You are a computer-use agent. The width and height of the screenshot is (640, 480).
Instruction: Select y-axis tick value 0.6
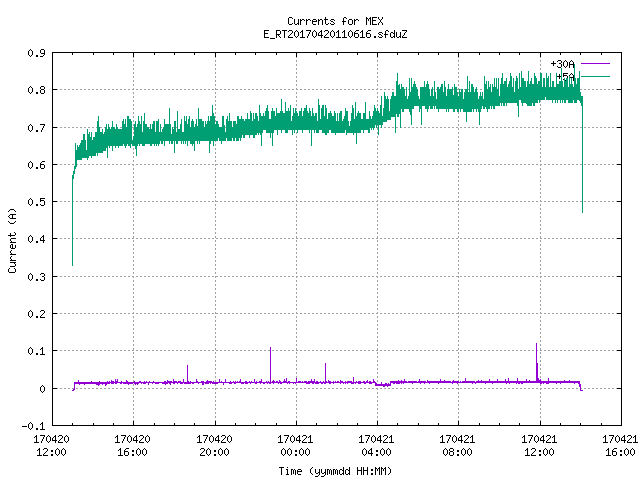click(x=36, y=165)
